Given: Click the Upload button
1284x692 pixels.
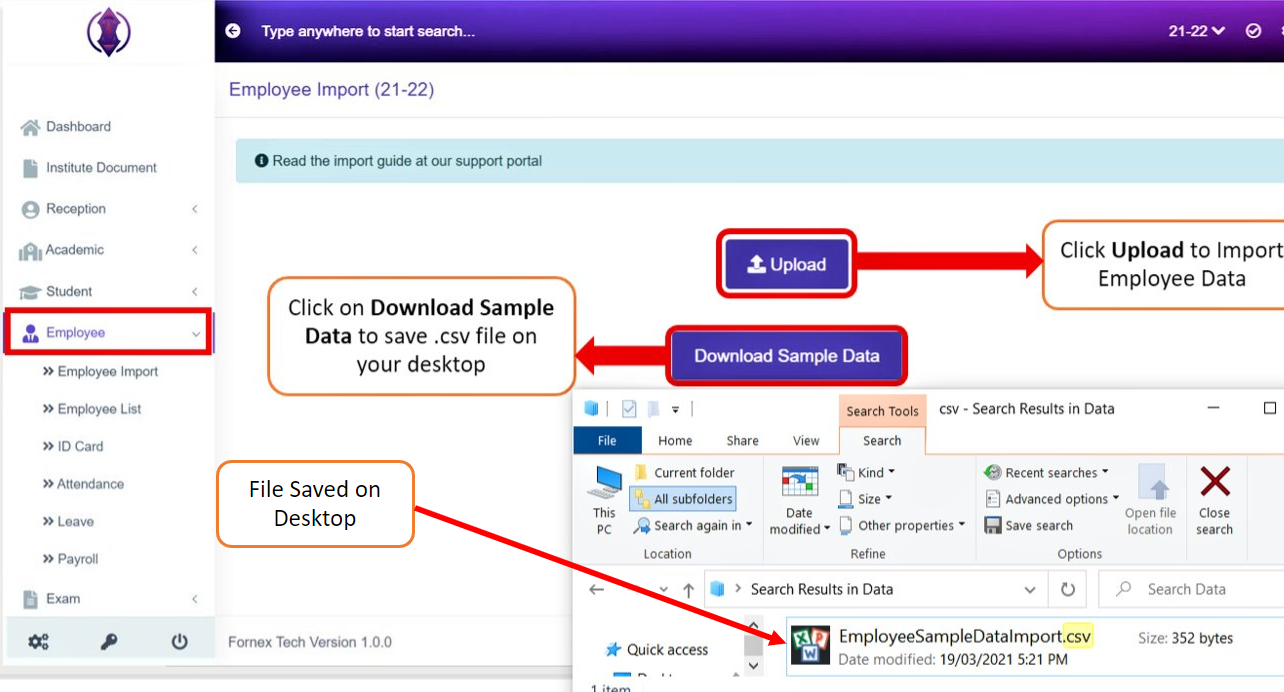Looking at the screenshot, I should (x=787, y=264).
